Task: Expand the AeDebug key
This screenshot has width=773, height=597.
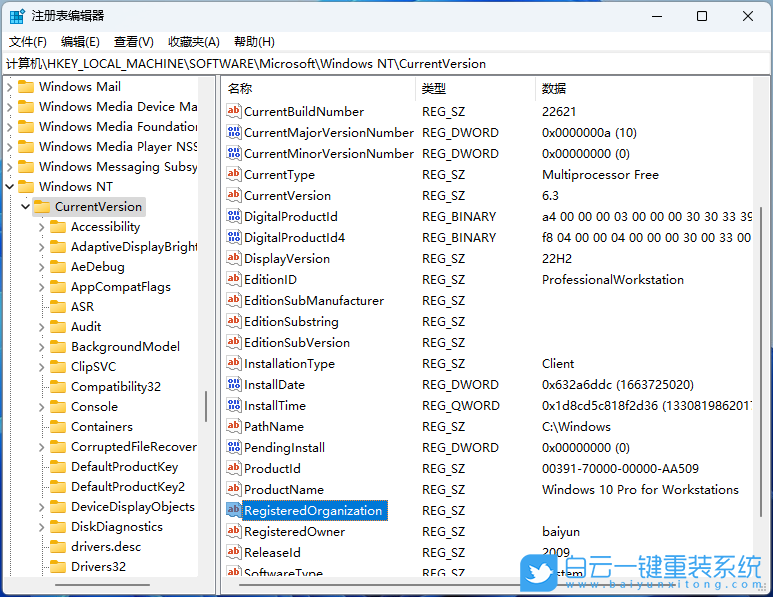Action: pyautogui.click(x=41, y=267)
